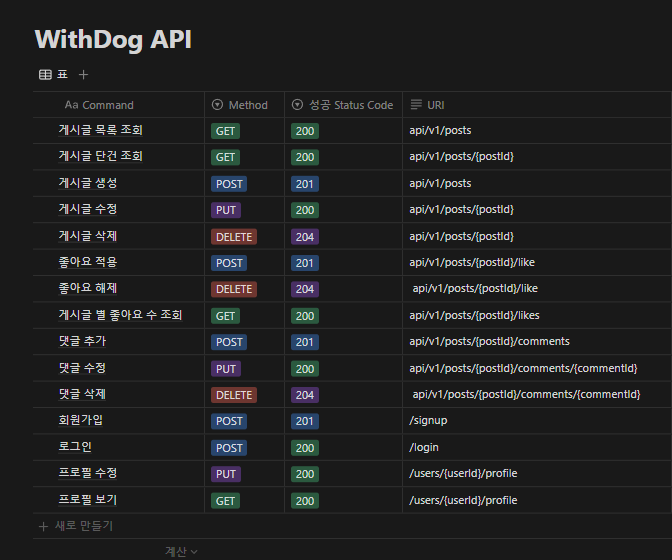This screenshot has width=672, height=560.
Task: Open the 게시글 삭제 row page
Action: [87, 236]
